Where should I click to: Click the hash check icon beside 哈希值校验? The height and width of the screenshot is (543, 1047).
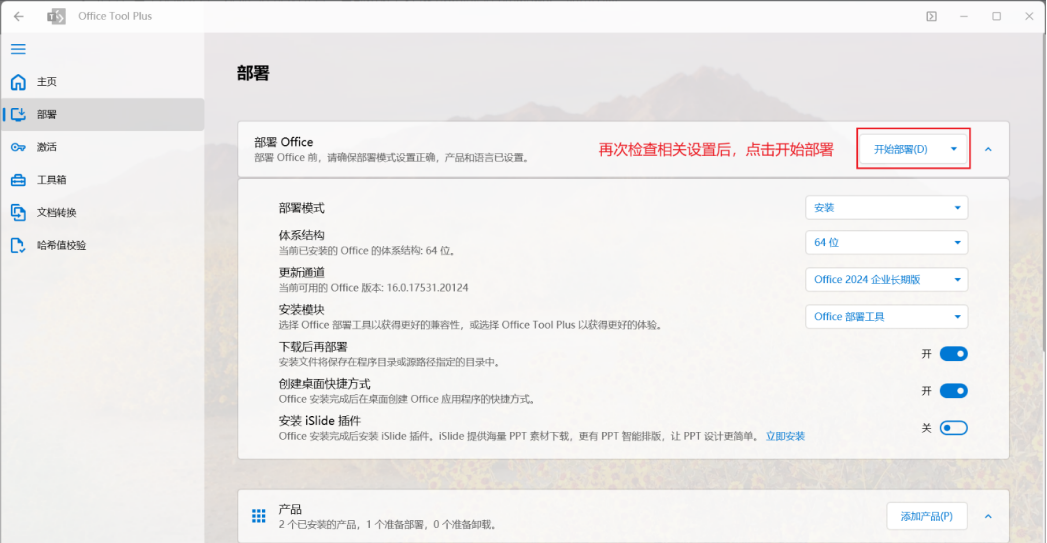point(18,245)
